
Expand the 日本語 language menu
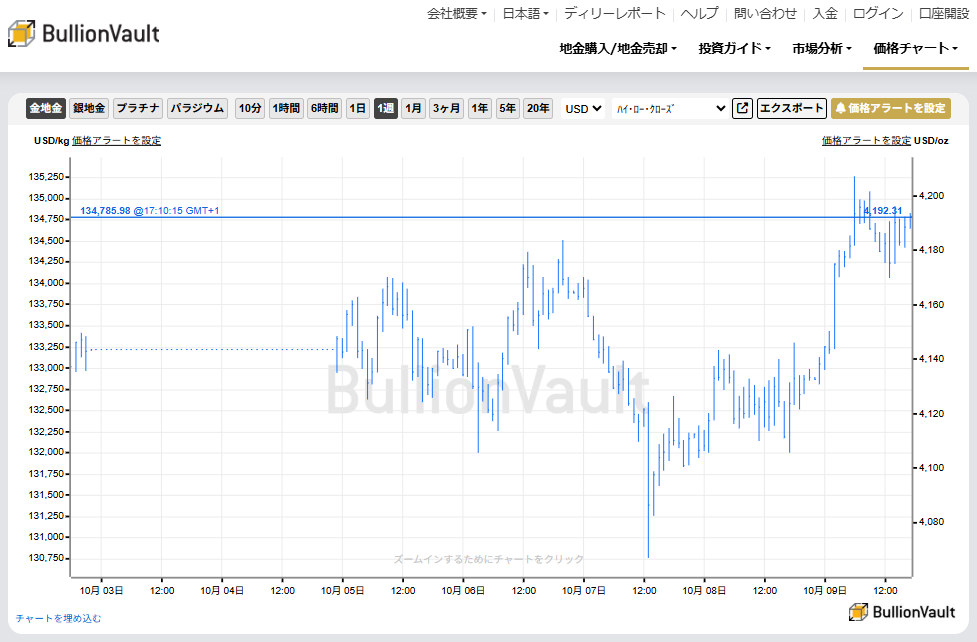pyautogui.click(x=525, y=13)
